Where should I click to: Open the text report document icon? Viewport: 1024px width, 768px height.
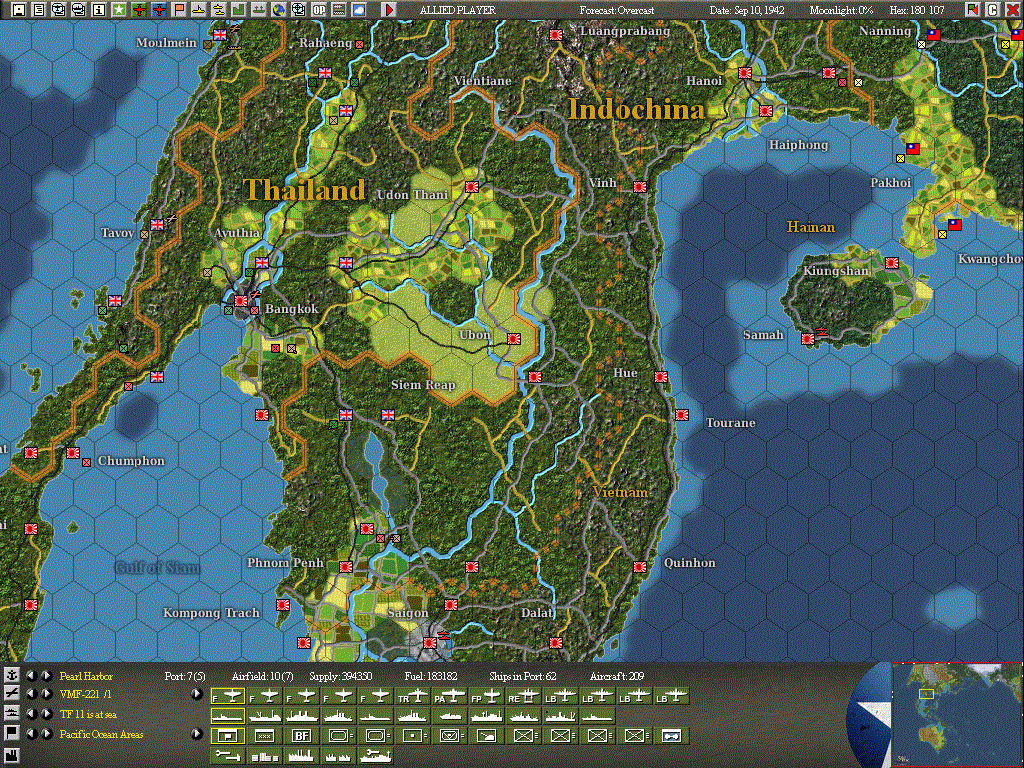(39, 9)
